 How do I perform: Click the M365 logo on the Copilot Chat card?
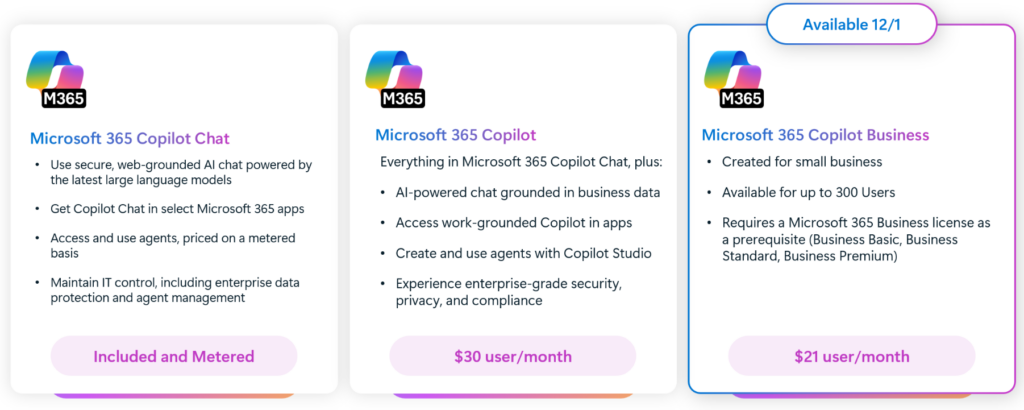tap(58, 78)
